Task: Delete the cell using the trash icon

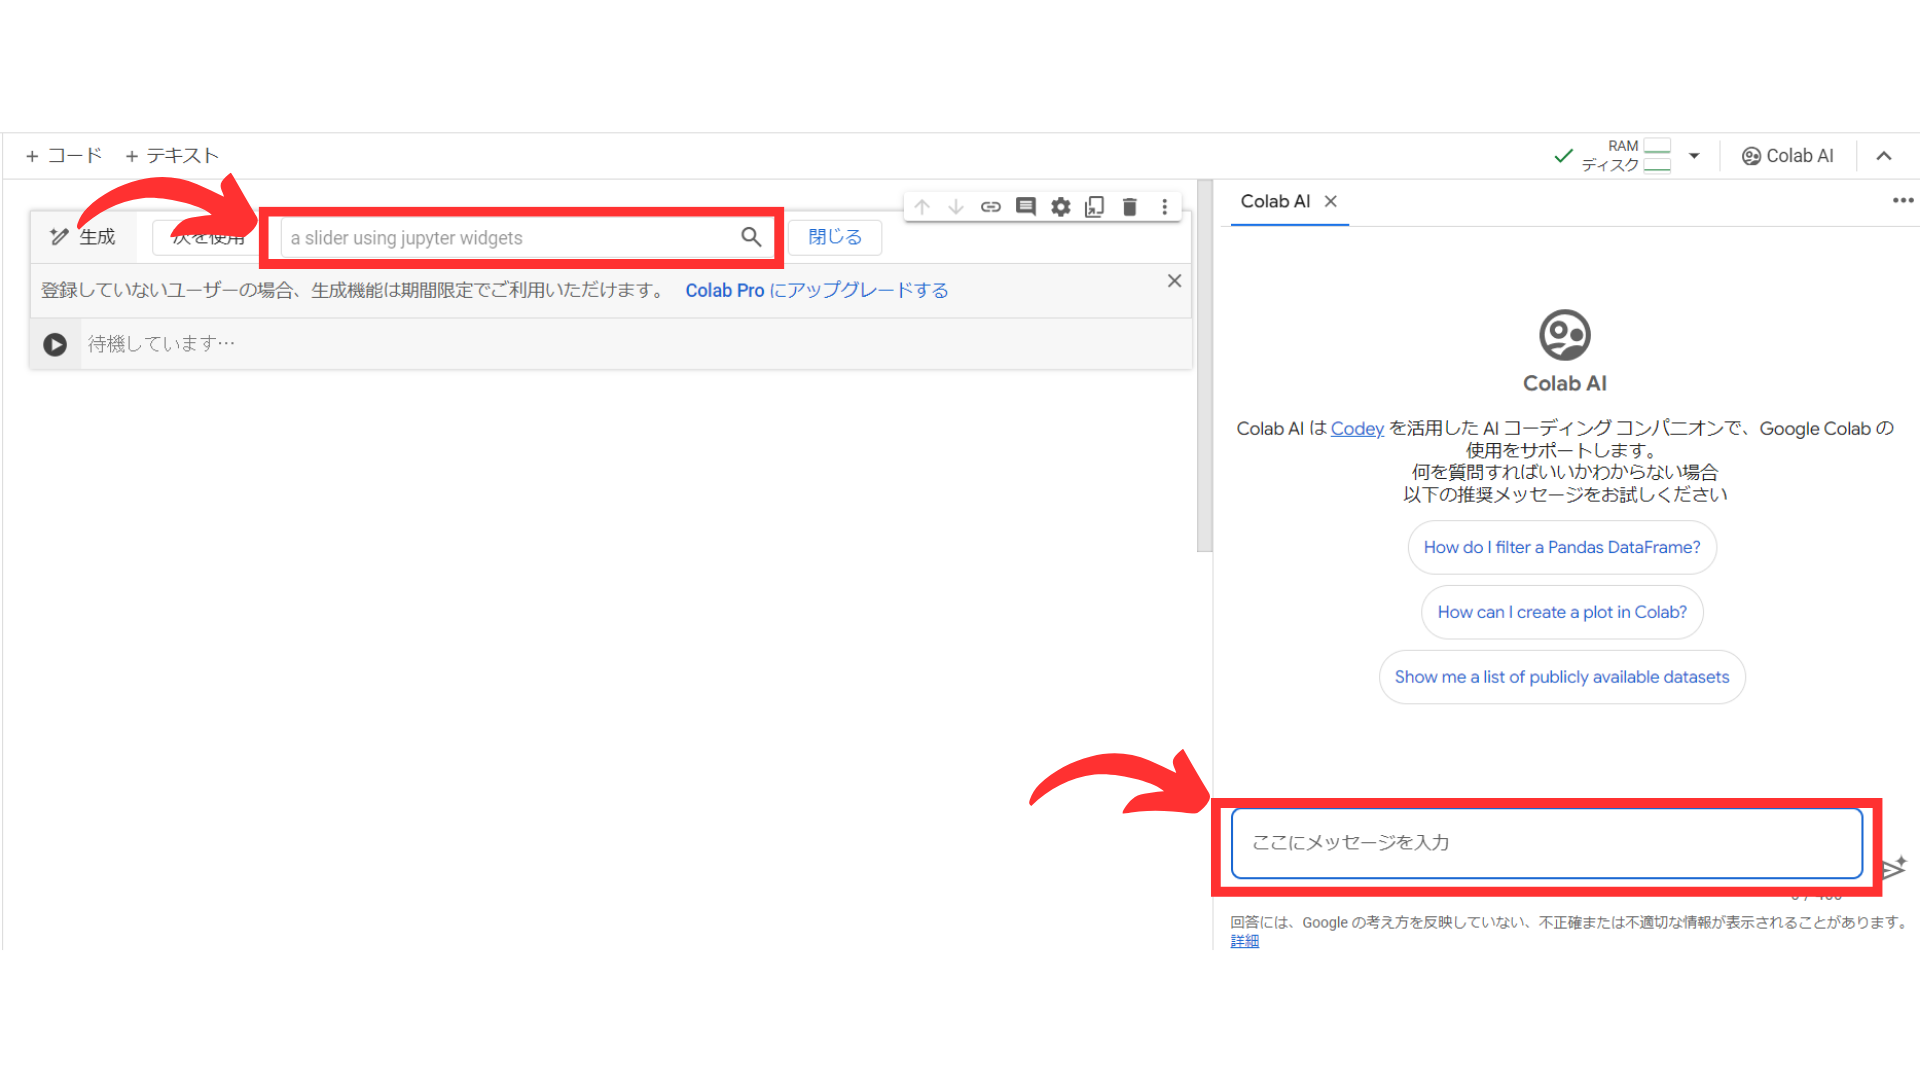Action: pyautogui.click(x=1129, y=207)
